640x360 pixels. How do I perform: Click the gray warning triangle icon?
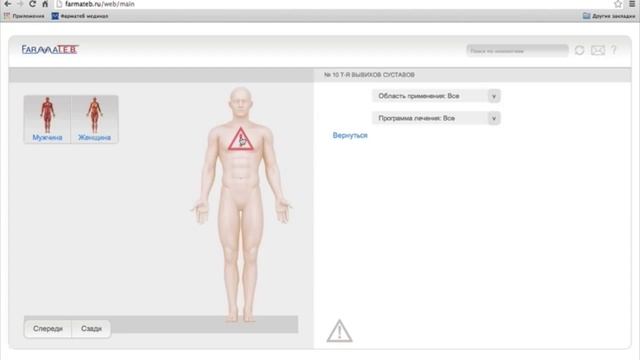pyautogui.click(x=339, y=331)
